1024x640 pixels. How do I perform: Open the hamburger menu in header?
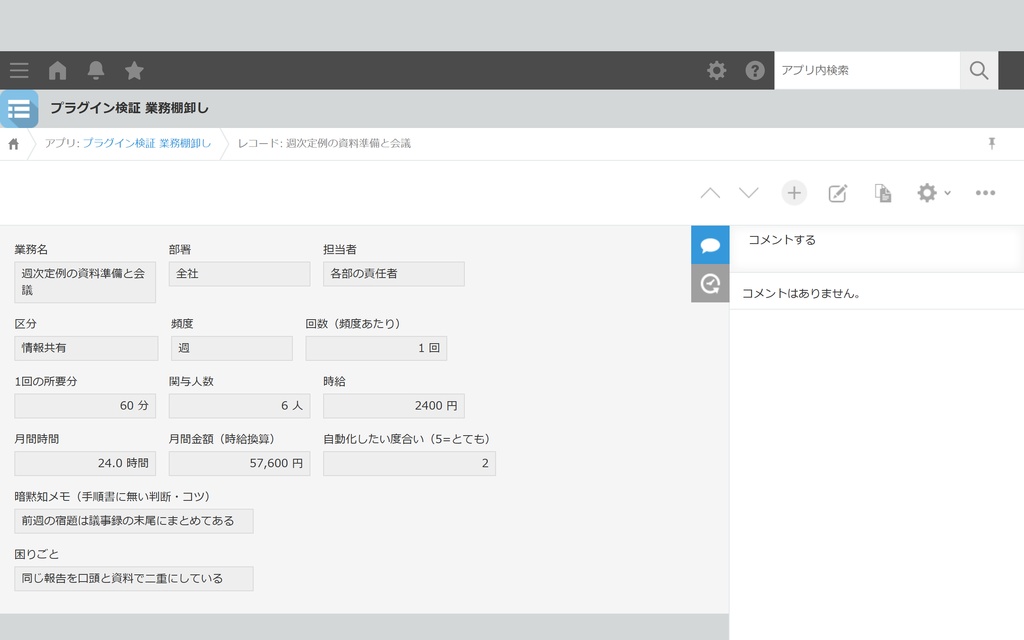tap(19, 71)
